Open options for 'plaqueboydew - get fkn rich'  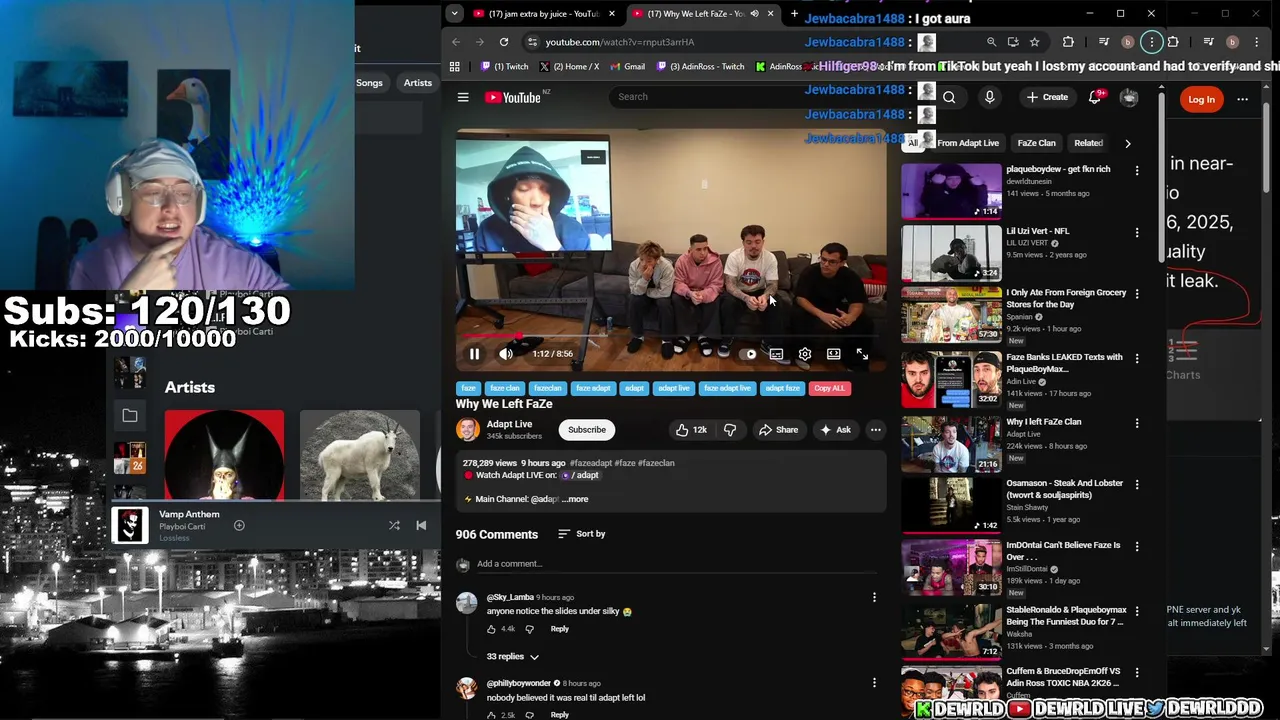(1137, 171)
